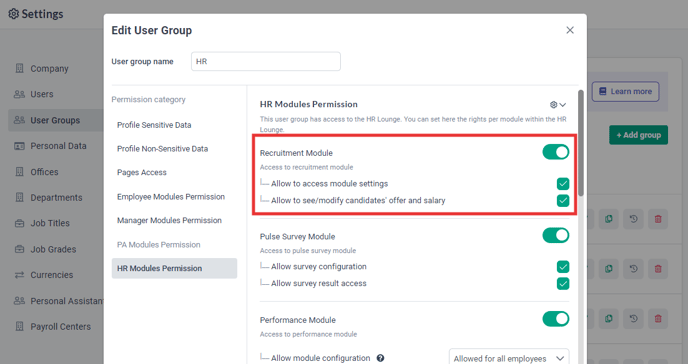Toggle the Performance Module switch

[555, 319]
